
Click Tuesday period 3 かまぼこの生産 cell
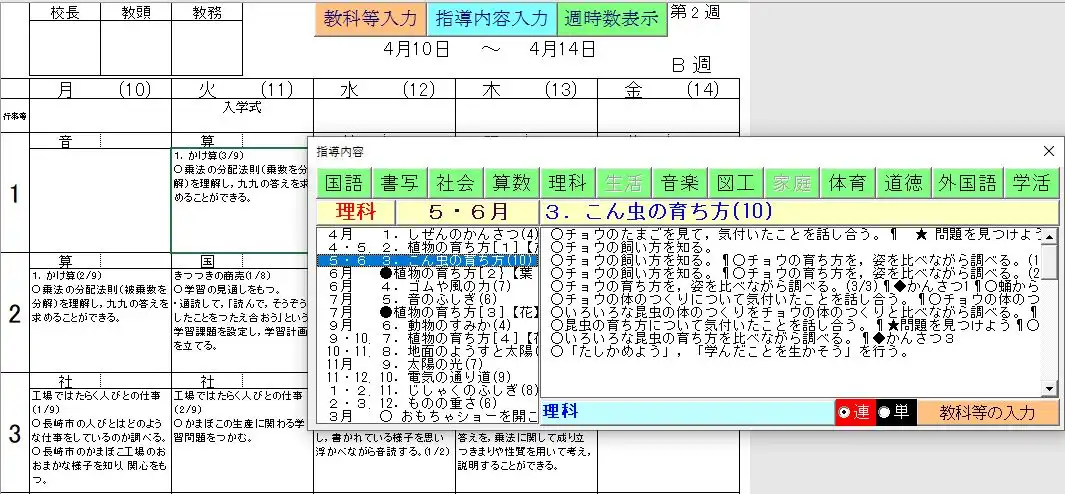[x=242, y=440]
